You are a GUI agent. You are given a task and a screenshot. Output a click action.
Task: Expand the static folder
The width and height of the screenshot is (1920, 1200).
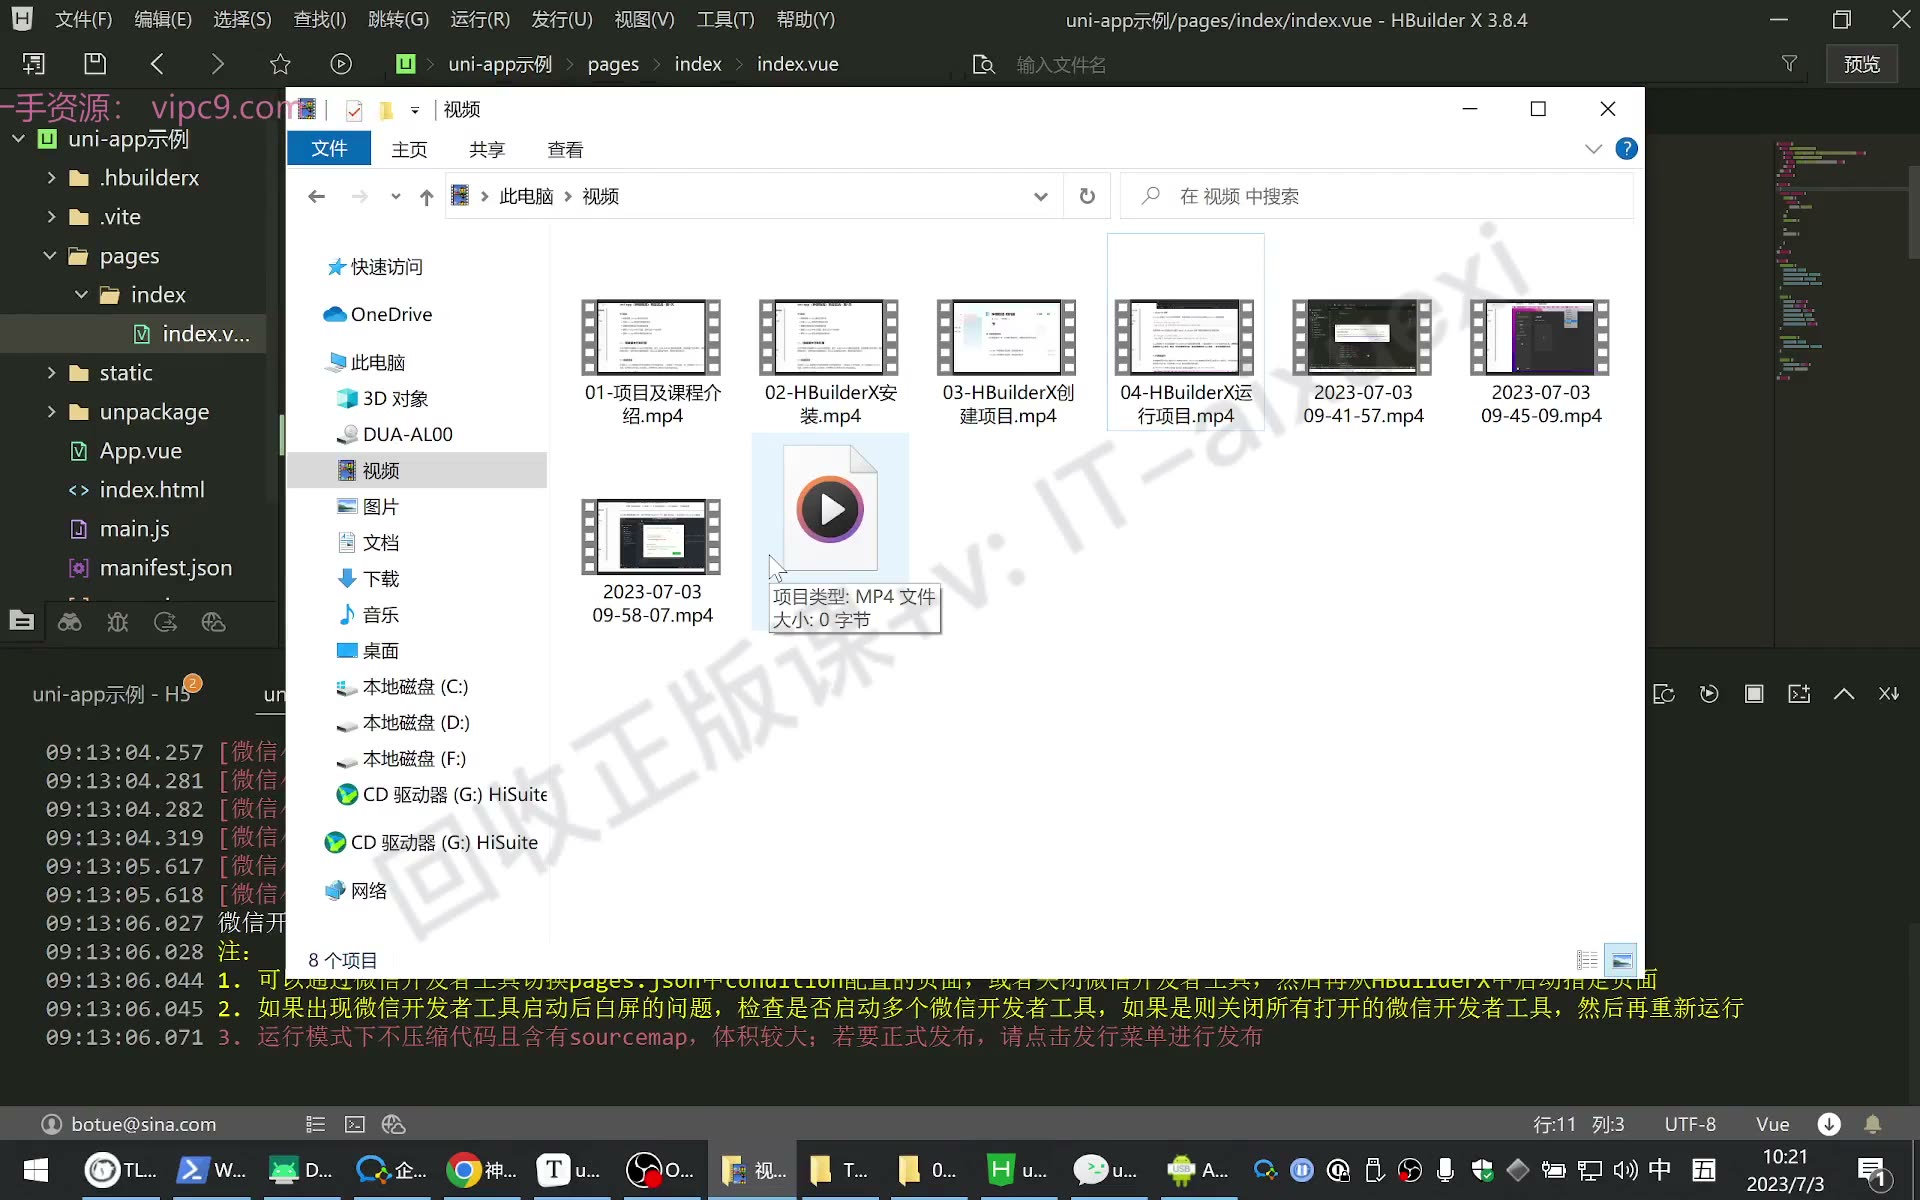[51, 373]
